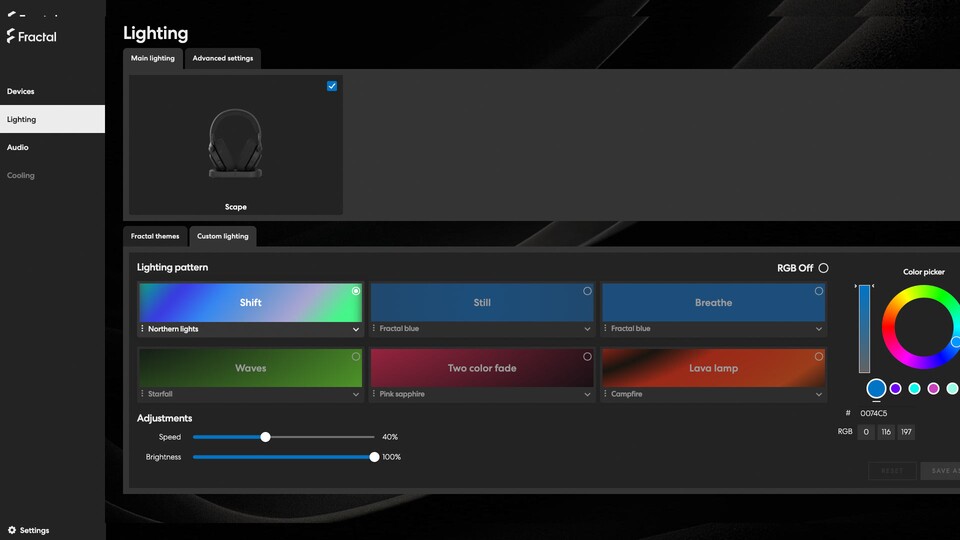
Task: Click the Fractal logo in sidebar
Action: 31,37
